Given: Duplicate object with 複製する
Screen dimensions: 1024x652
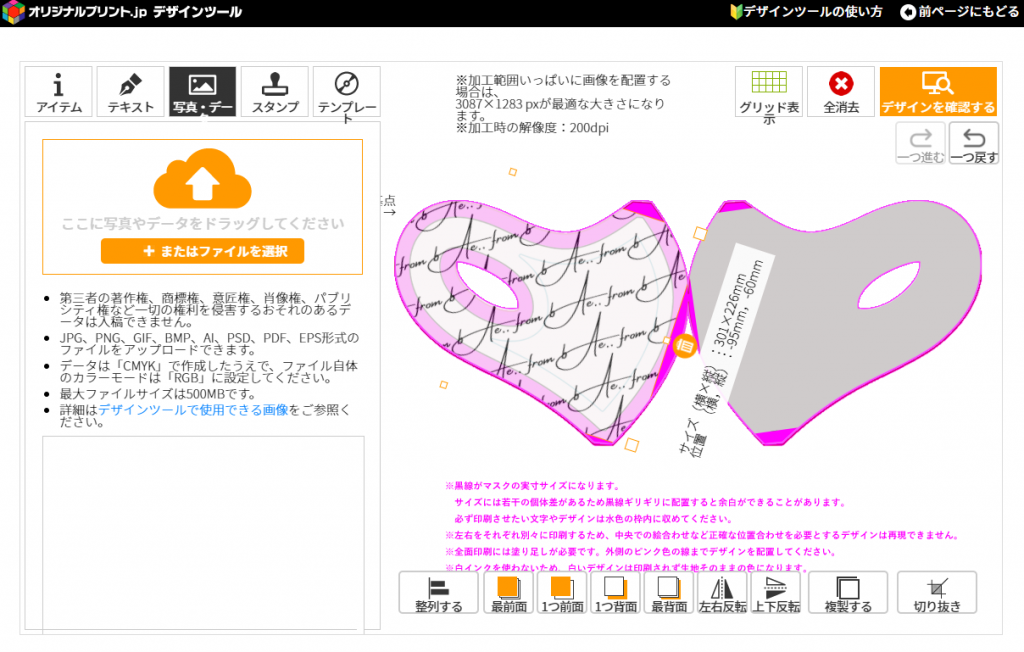Looking at the screenshot, I should [x=848, y=593].
